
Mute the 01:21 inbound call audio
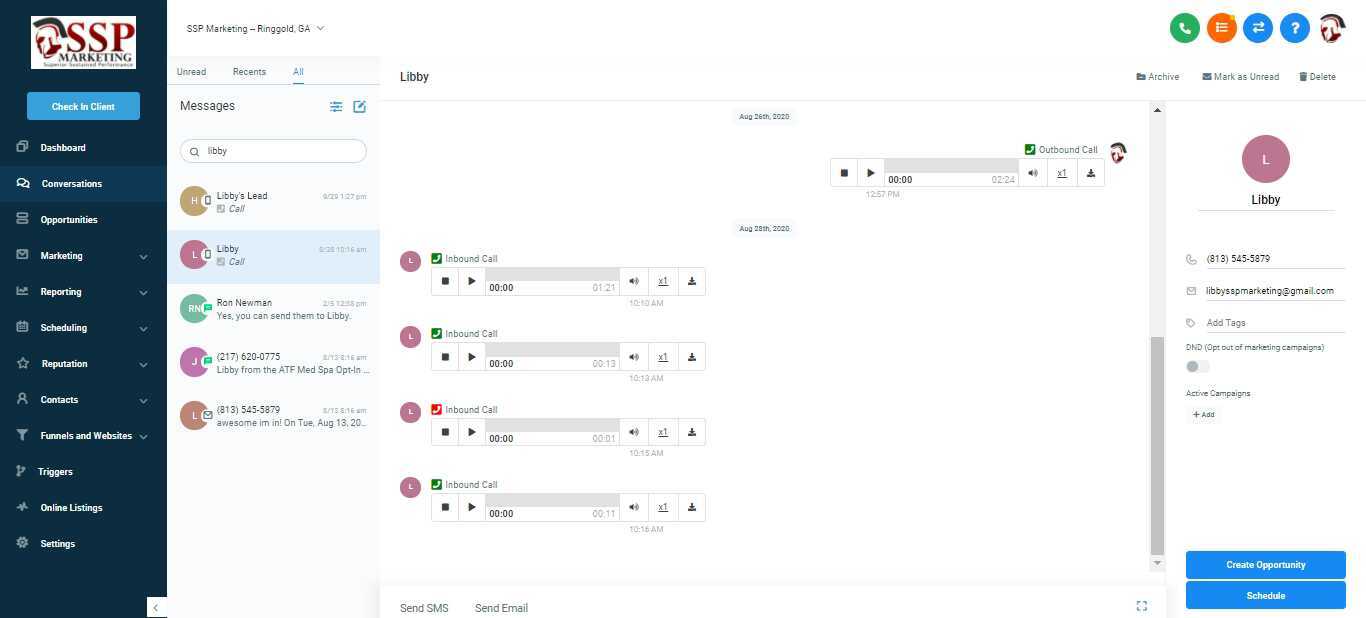634,282
